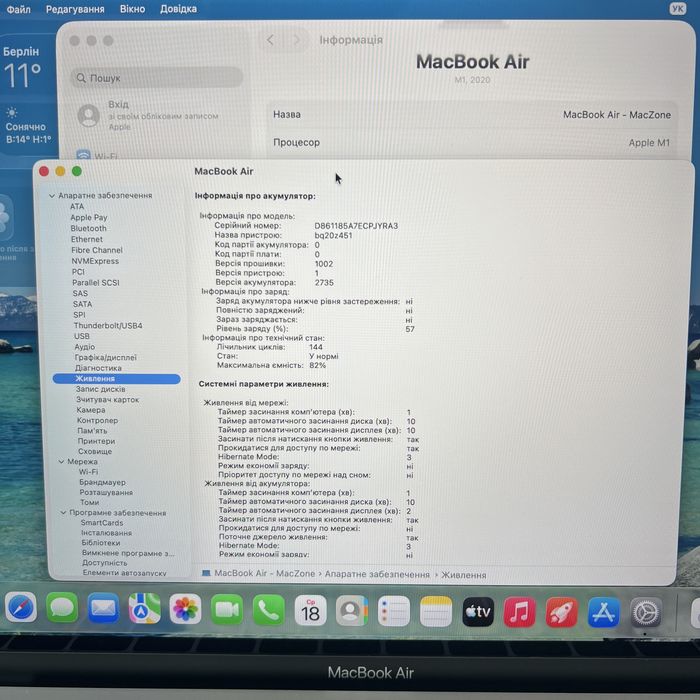Click MacBook Air - MacZone in path bar
Screen dimensions: 700x700
[x=264, y=573]
